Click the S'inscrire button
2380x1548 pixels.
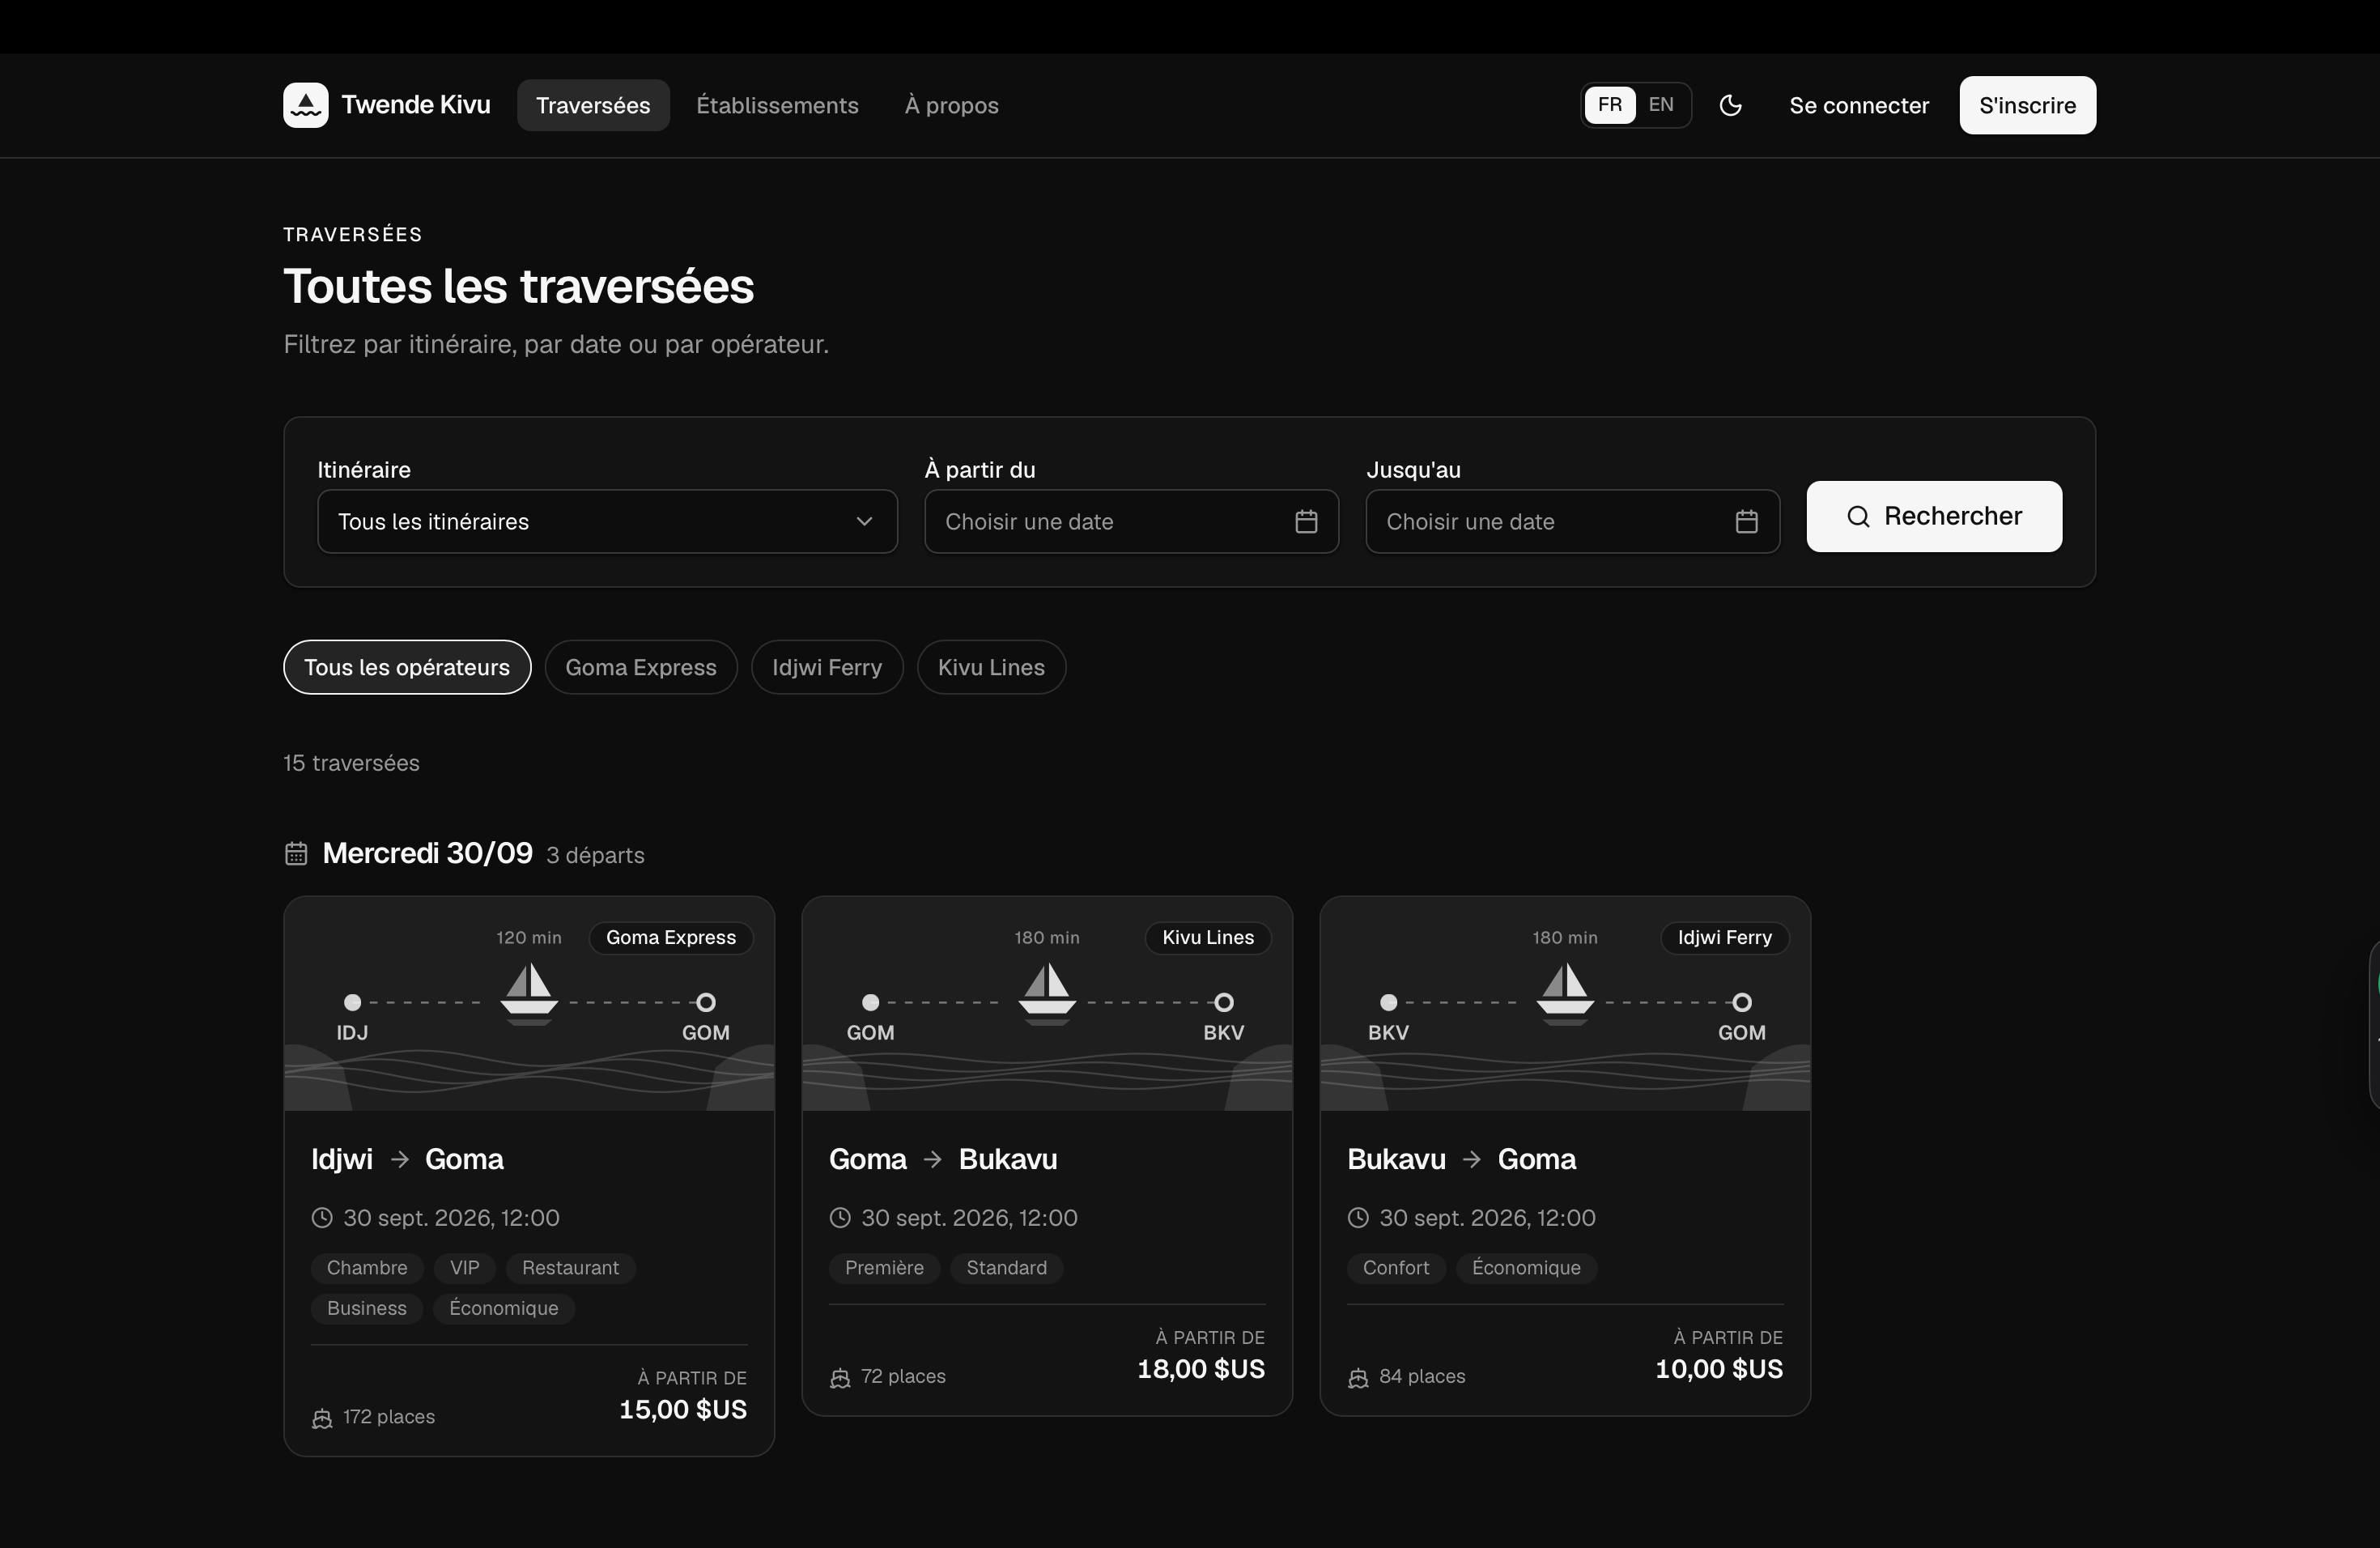pos(2027,105)
